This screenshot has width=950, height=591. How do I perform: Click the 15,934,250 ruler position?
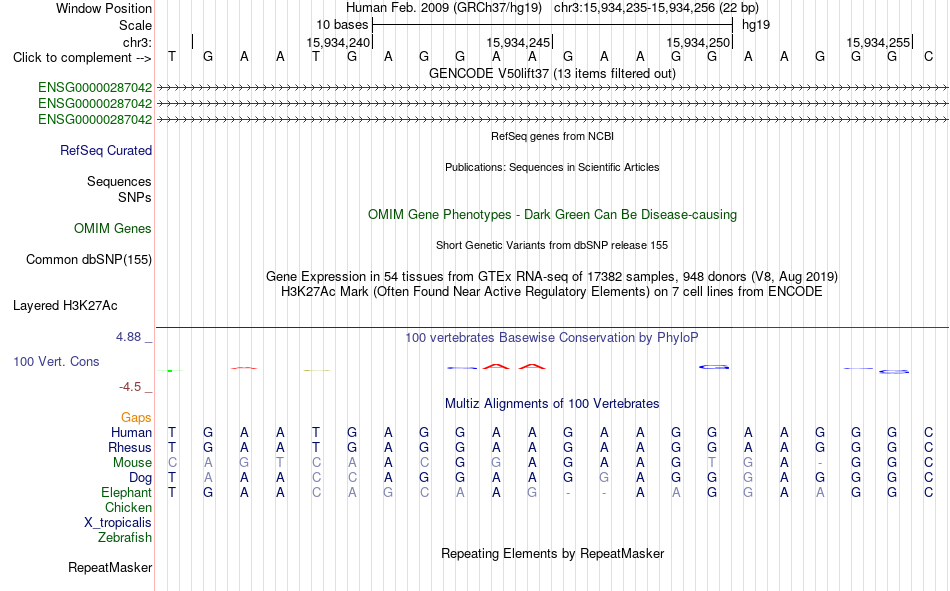698,42
